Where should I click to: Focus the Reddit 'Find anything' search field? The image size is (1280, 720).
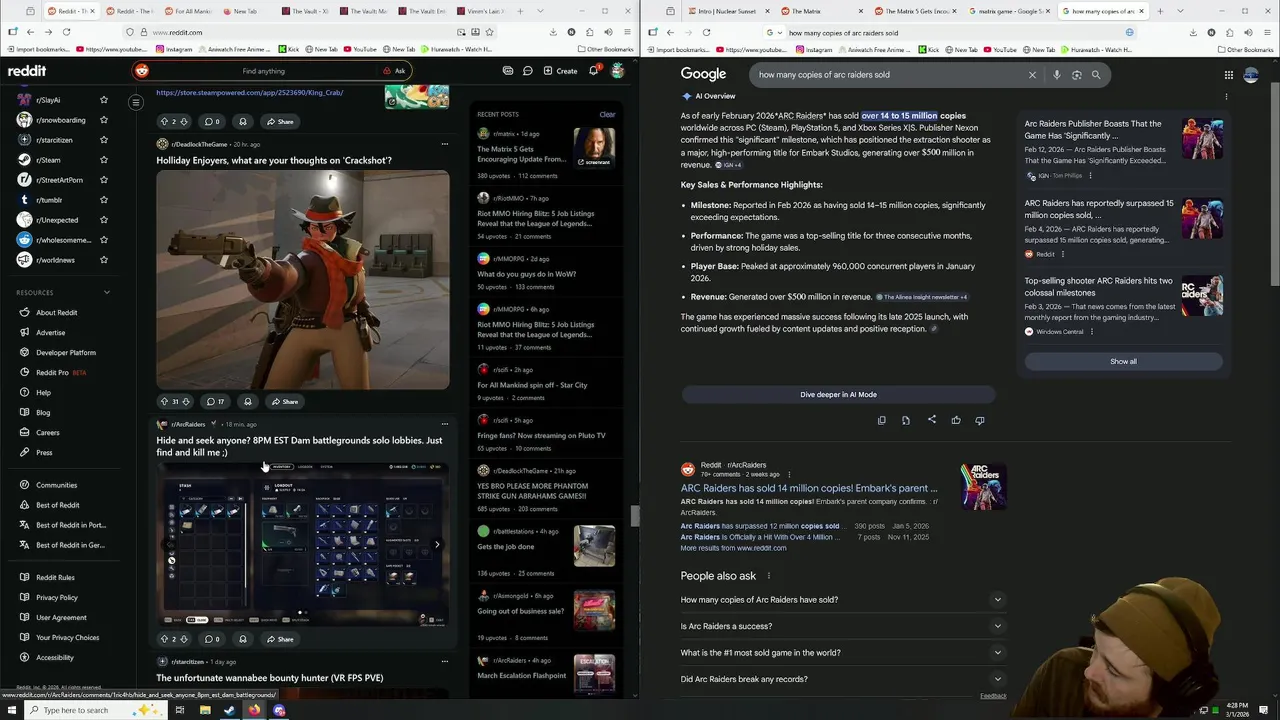pyautogui.click(x=264, y=71)
